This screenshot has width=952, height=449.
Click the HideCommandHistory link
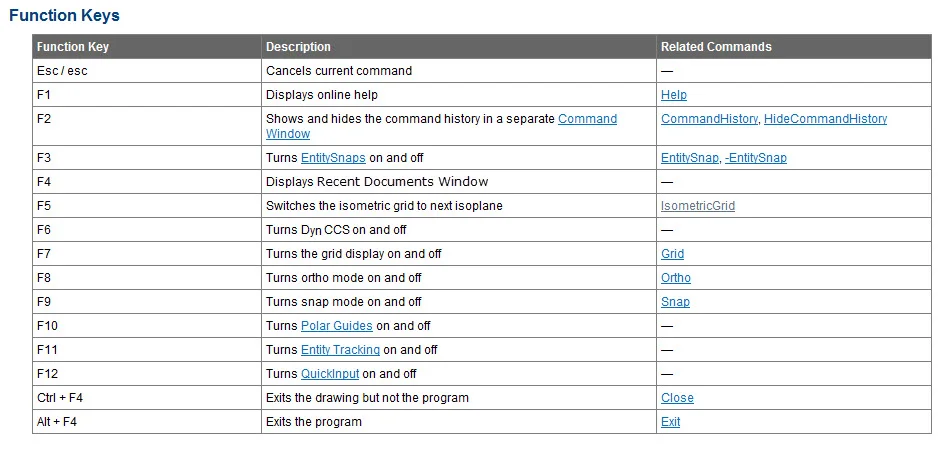tap(825, 119)
